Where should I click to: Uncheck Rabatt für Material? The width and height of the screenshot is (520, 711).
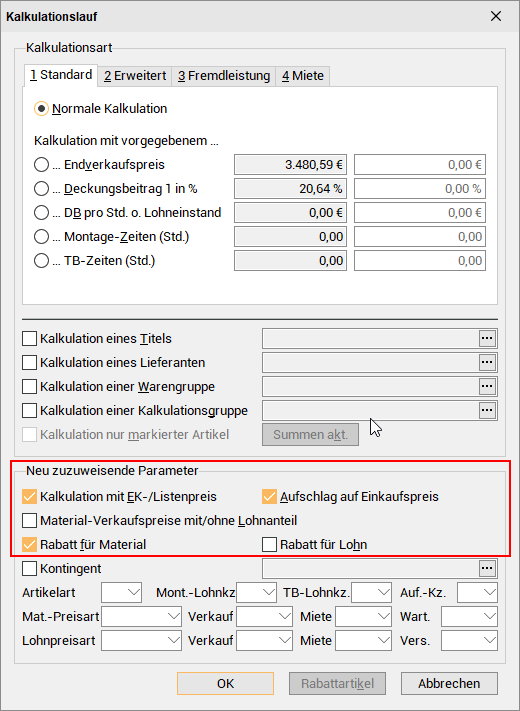[x=29, y=545]
